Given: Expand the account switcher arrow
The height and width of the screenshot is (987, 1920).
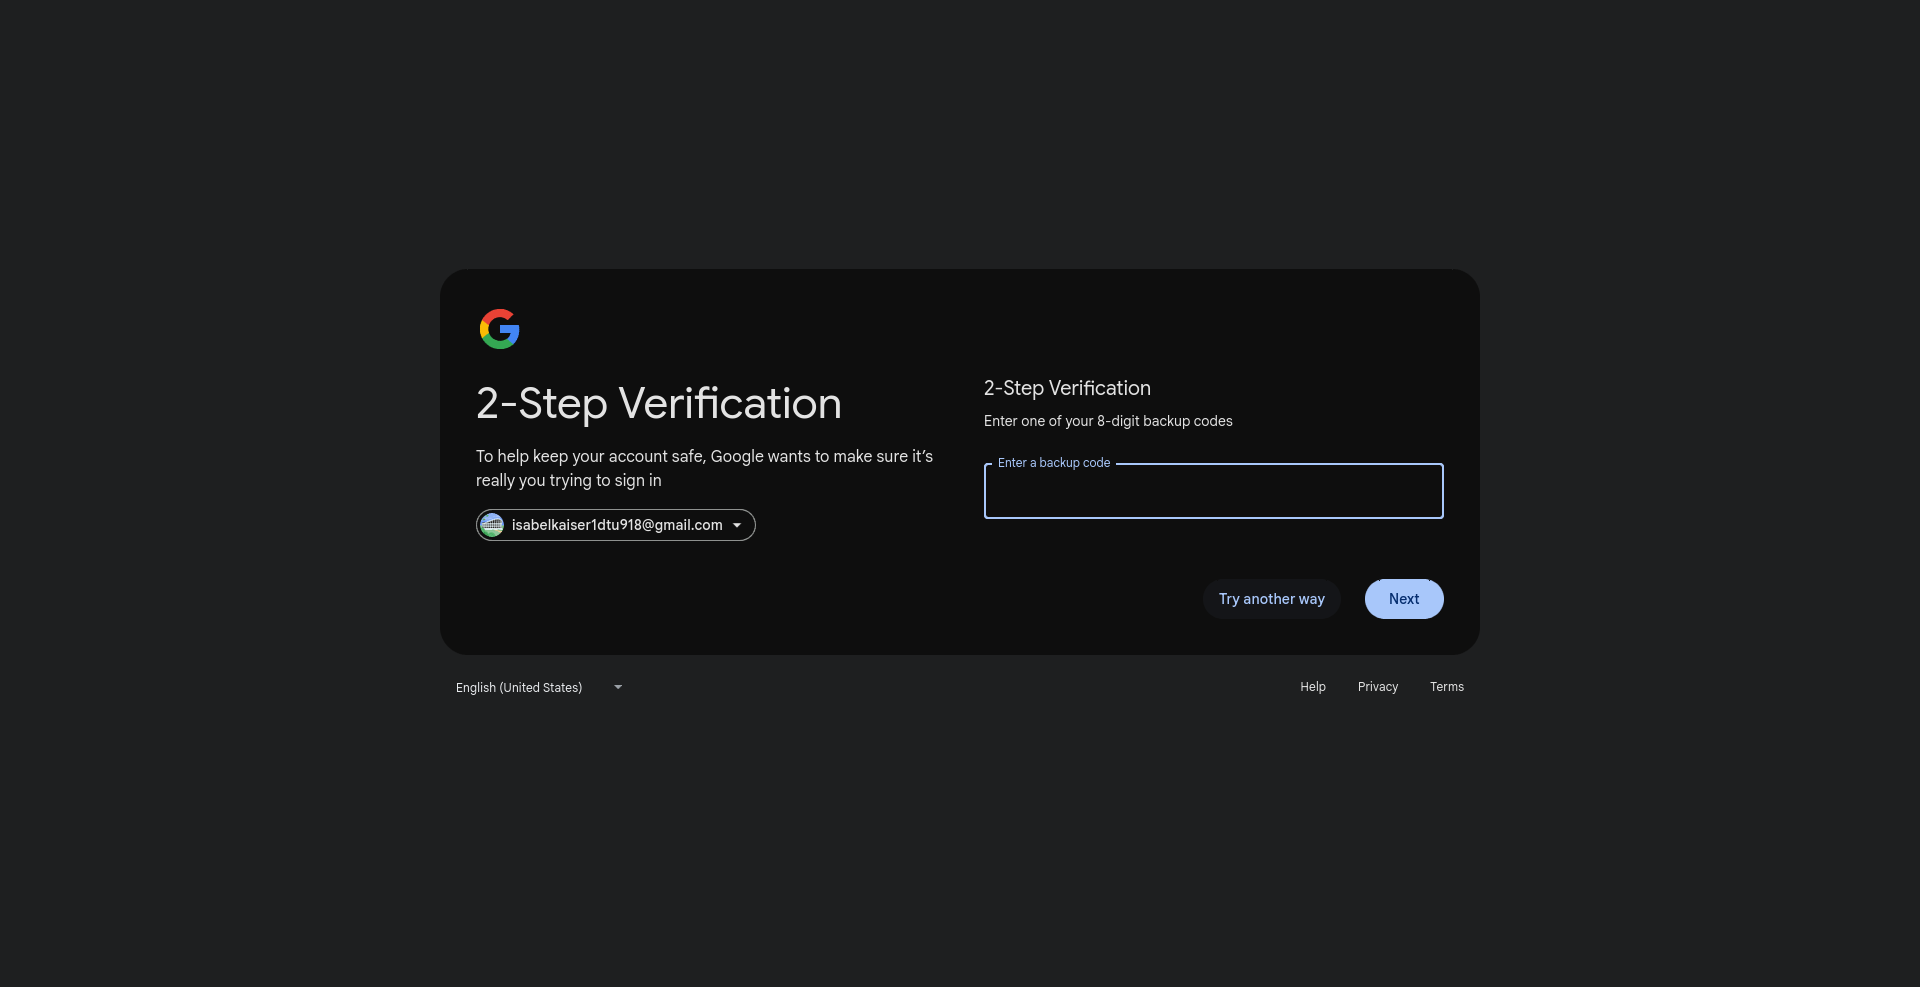Looking at the screenshot, I should [737, 525].
